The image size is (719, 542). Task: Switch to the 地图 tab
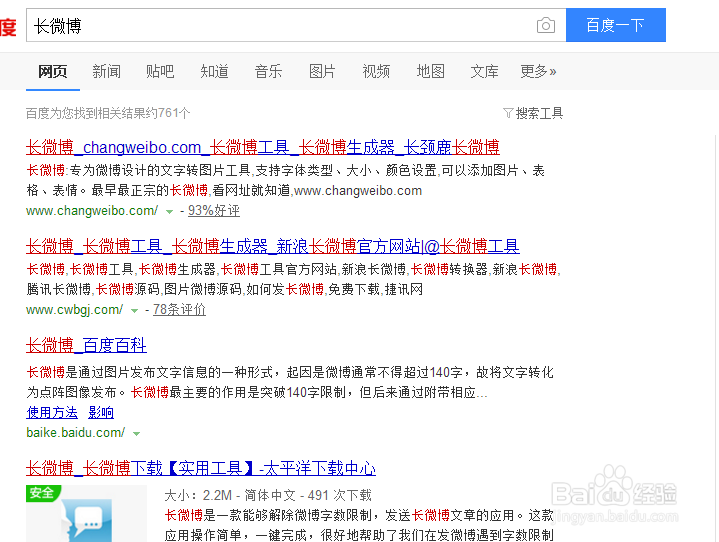(x=430, y=71)
